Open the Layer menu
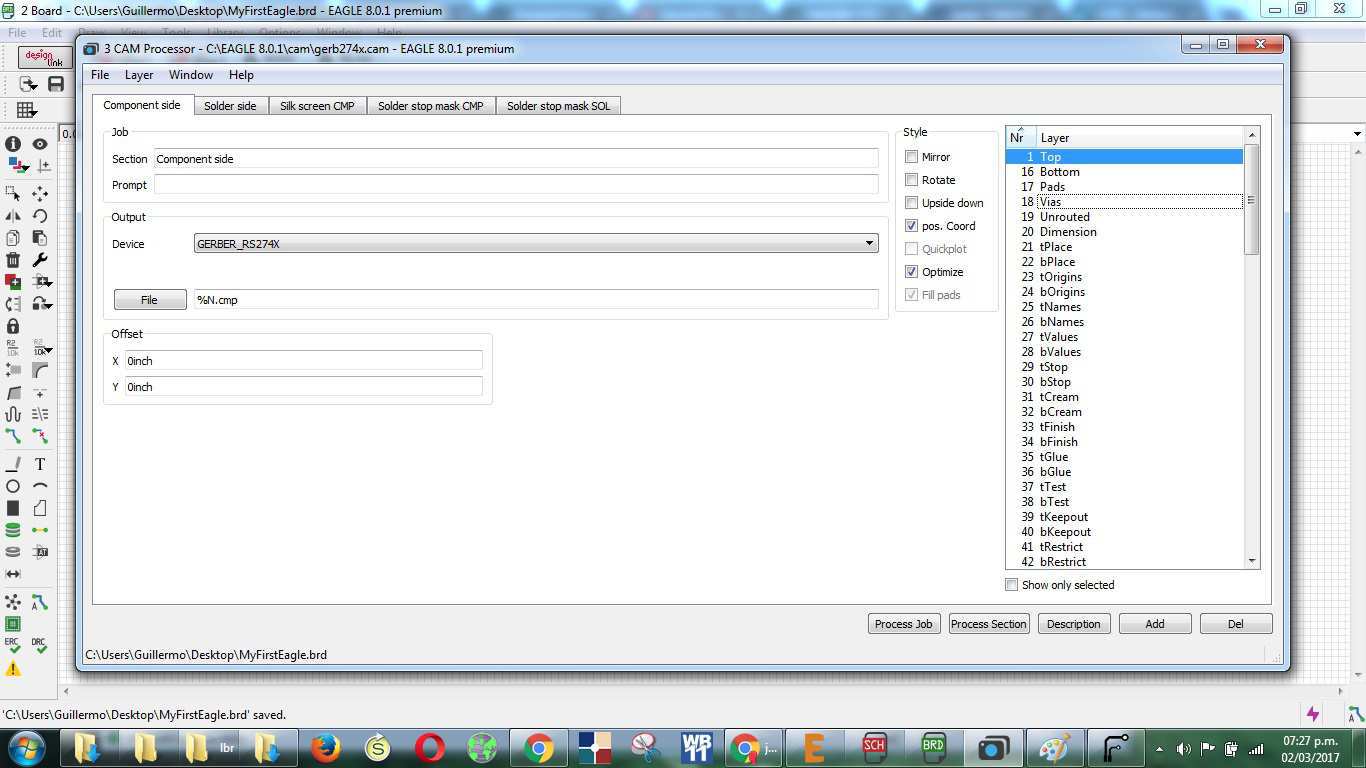This screenshot has width=1366, height=768. pyautogui.click(x=139, y=75)
